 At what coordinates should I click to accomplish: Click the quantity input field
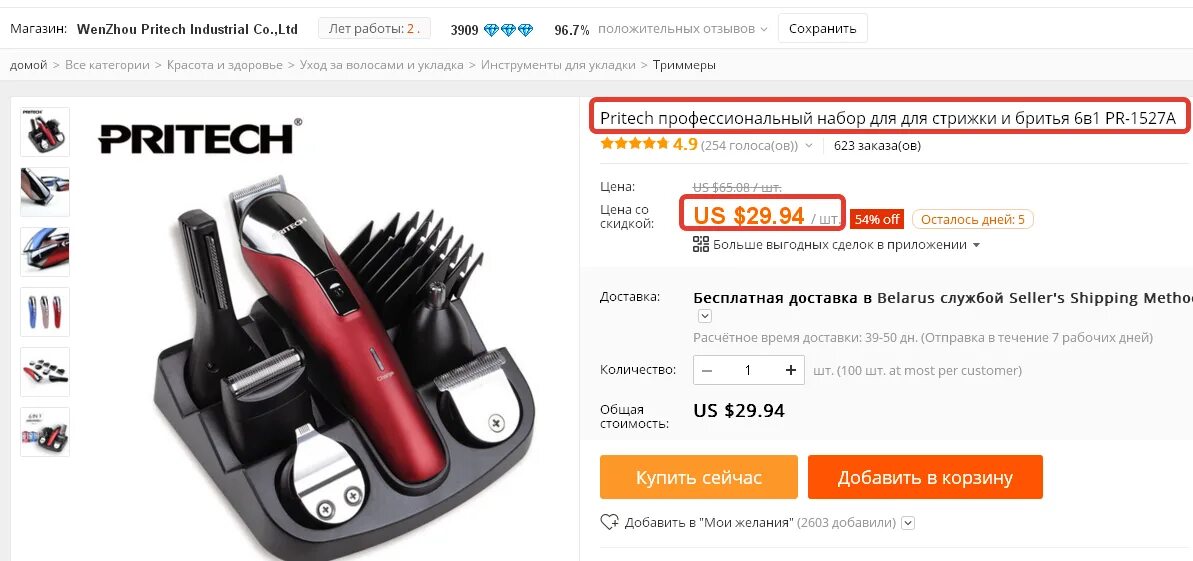click(x=749, y=370)
